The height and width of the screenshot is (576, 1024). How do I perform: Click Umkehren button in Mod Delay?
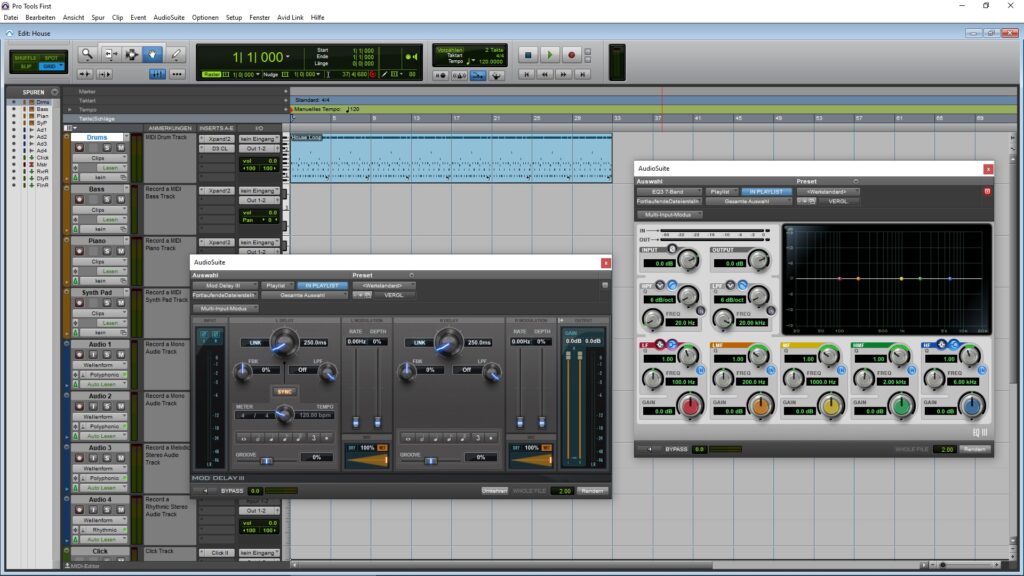coord(494,491)
